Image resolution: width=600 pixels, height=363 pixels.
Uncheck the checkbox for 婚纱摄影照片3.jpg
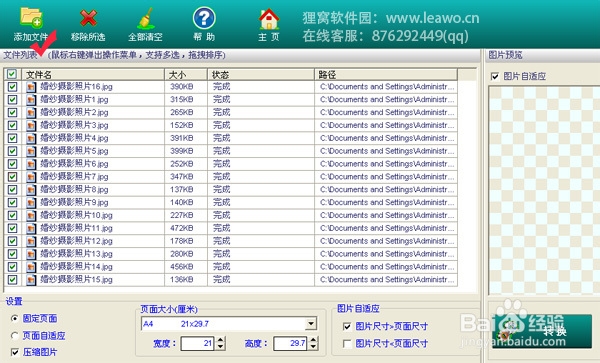pyautogui.click(x=12, y=125)
